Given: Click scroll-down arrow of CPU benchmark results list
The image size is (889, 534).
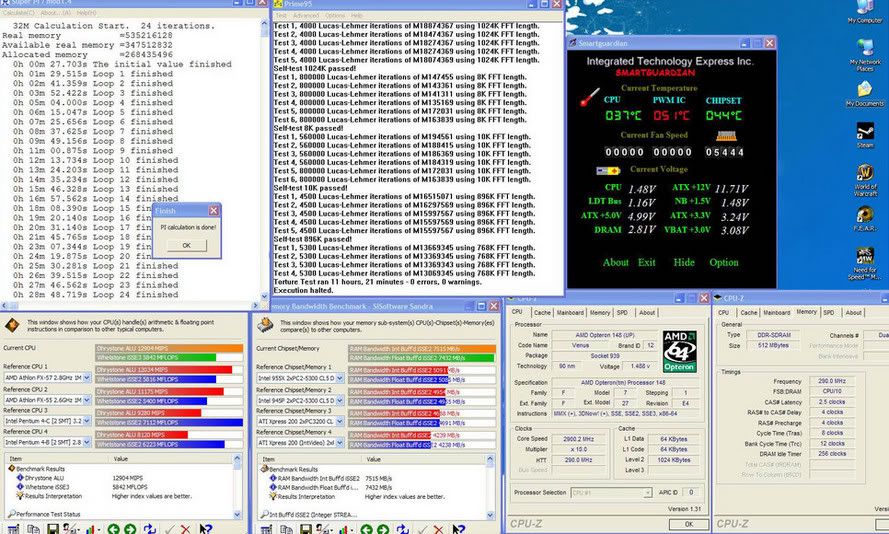Looking at the screenshot, I should click(x=237, y=515).
